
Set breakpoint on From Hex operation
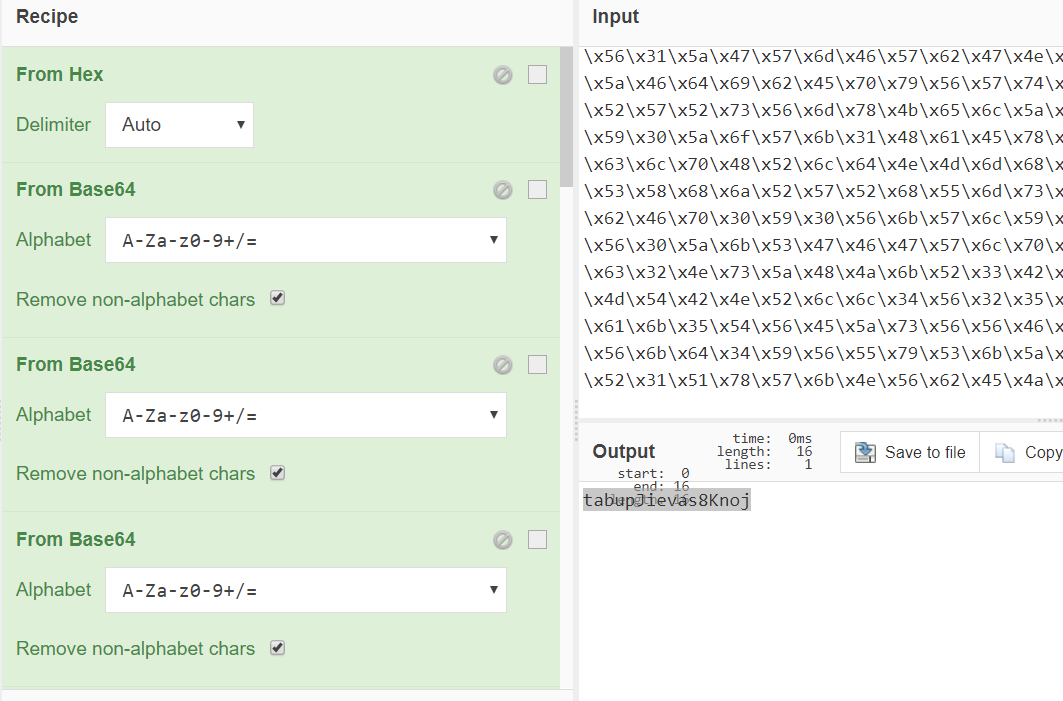pyautogui.click(x=537, y=75)
